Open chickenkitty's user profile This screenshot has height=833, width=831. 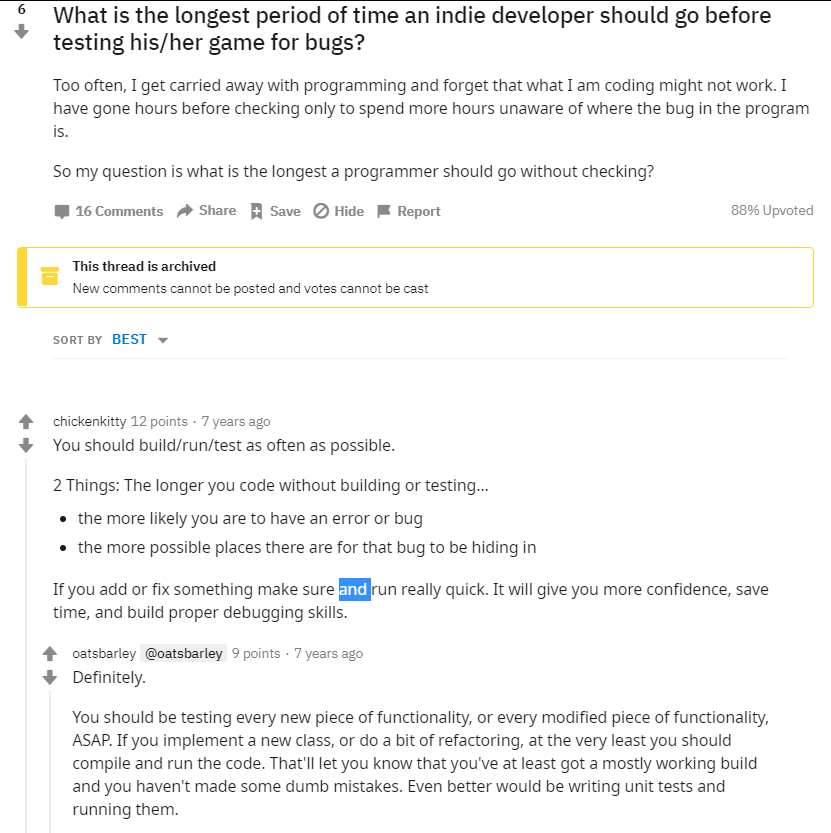pyautogui.click(x=90, y=421)
